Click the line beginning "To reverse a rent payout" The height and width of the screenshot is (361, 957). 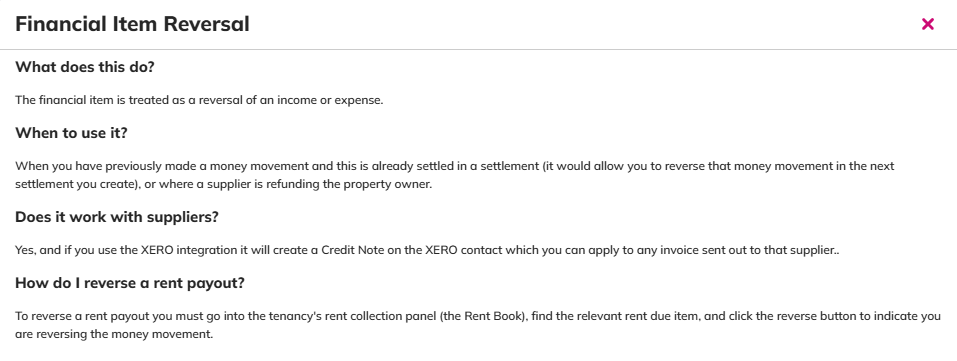[x=478, y=316]
